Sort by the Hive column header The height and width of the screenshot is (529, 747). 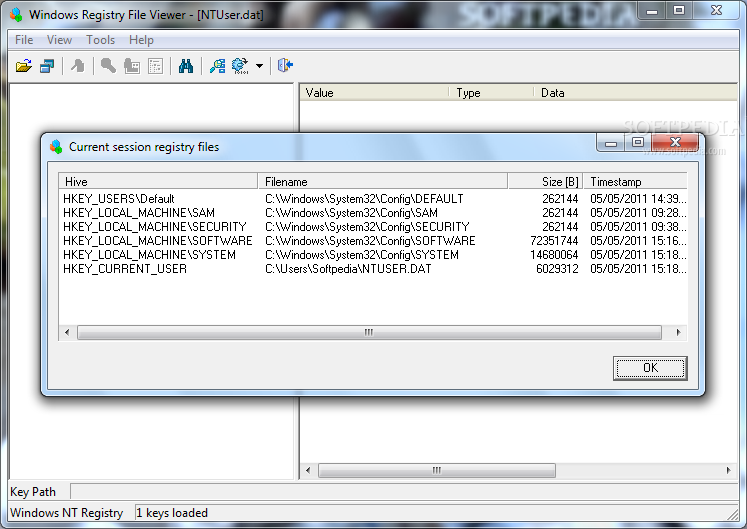pyautogui.click(x=158, y=182)
